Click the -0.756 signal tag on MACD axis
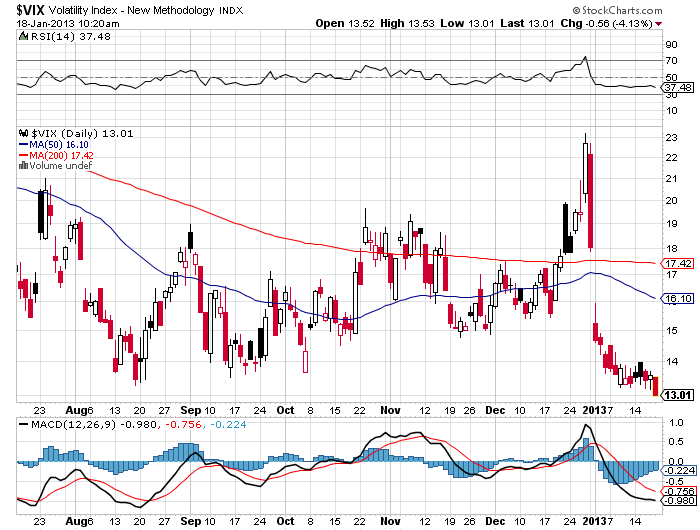The width and height of the screenshot is (700, 530). pyautogui.click(x=679, y=491)
